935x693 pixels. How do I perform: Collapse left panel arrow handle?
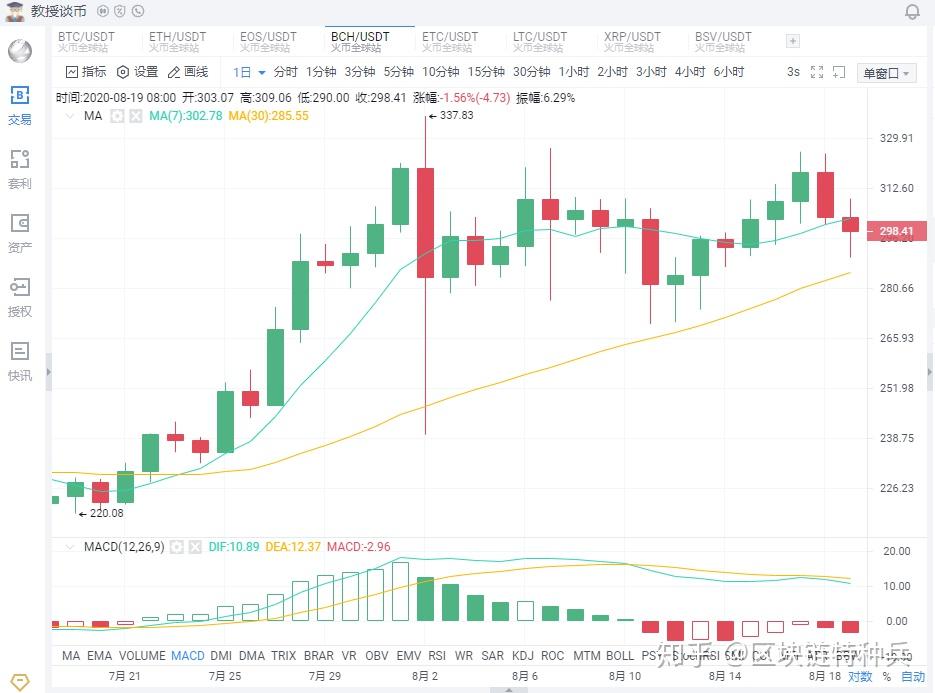coord(48,372)
